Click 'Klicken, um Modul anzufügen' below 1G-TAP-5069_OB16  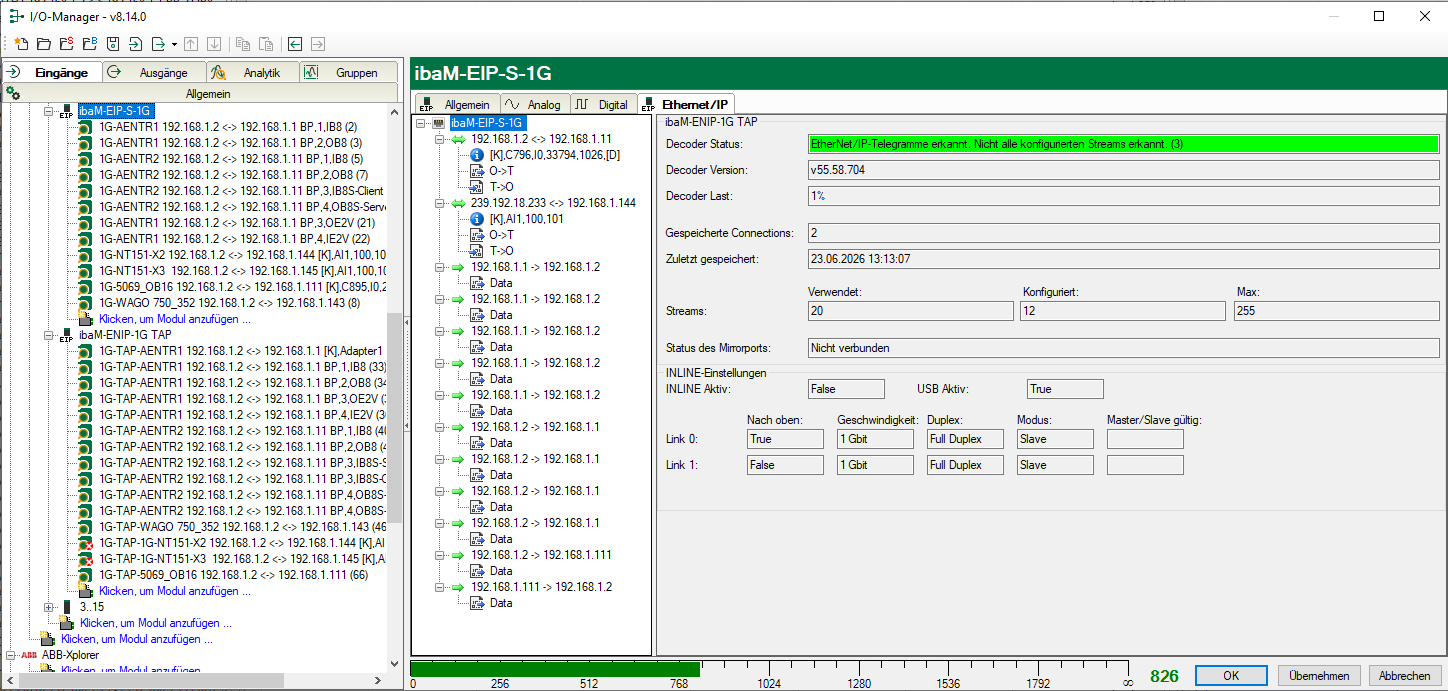174,591
